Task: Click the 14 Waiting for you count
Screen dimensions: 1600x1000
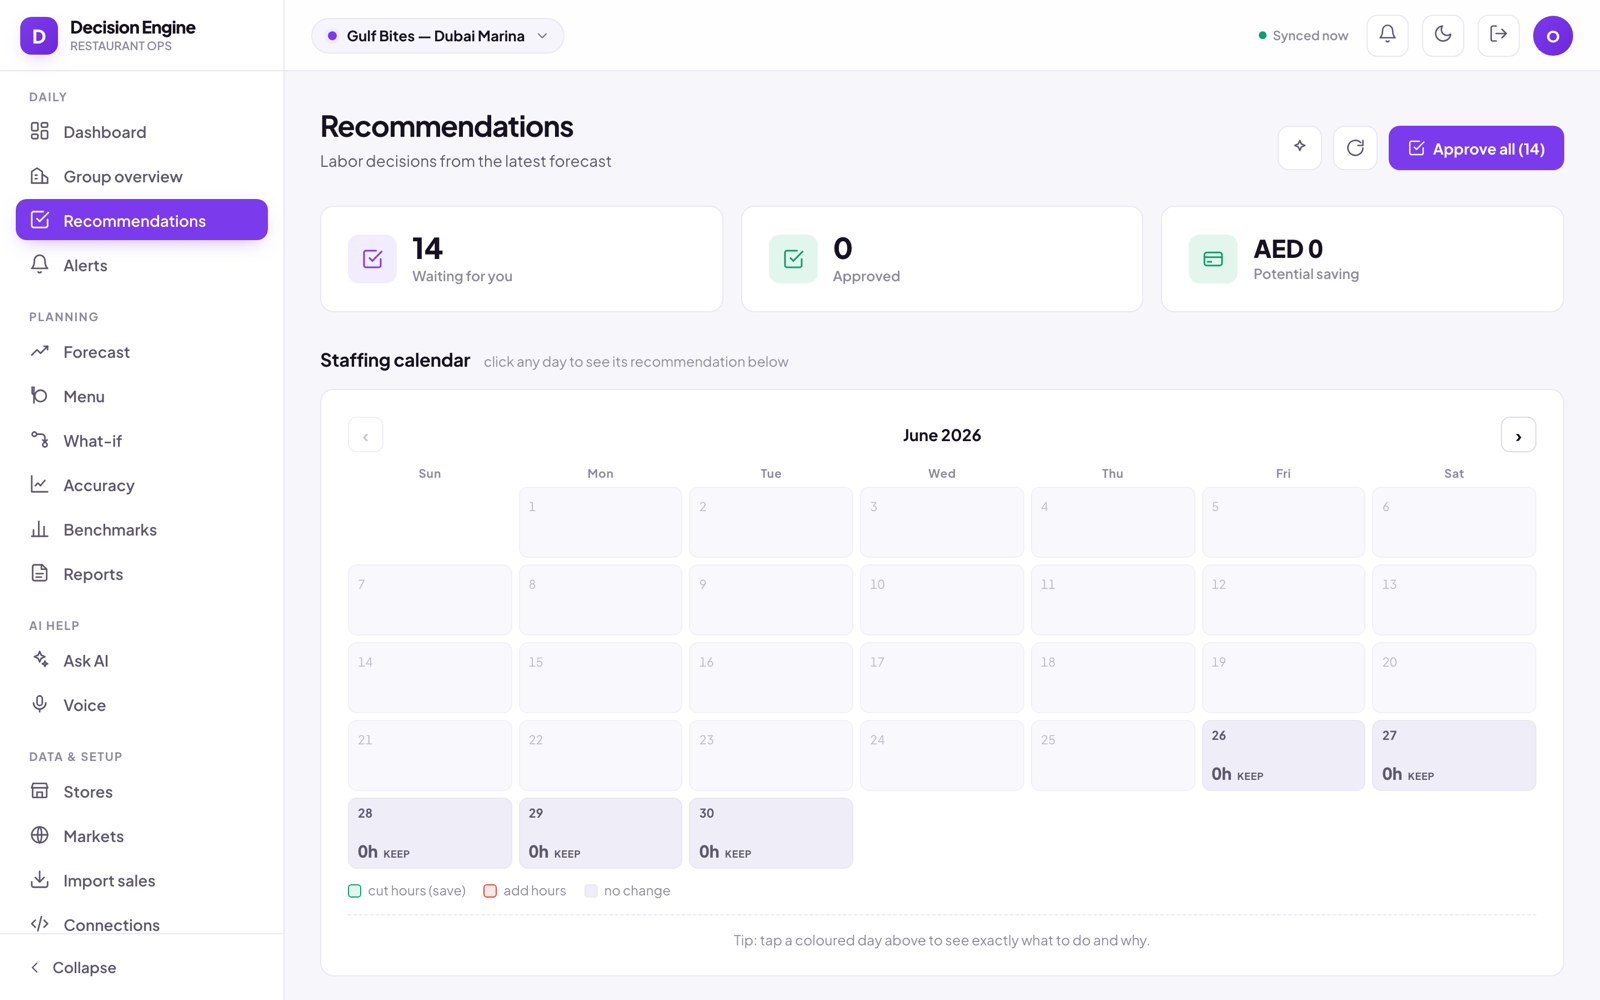Action: [x=427, y=248]
